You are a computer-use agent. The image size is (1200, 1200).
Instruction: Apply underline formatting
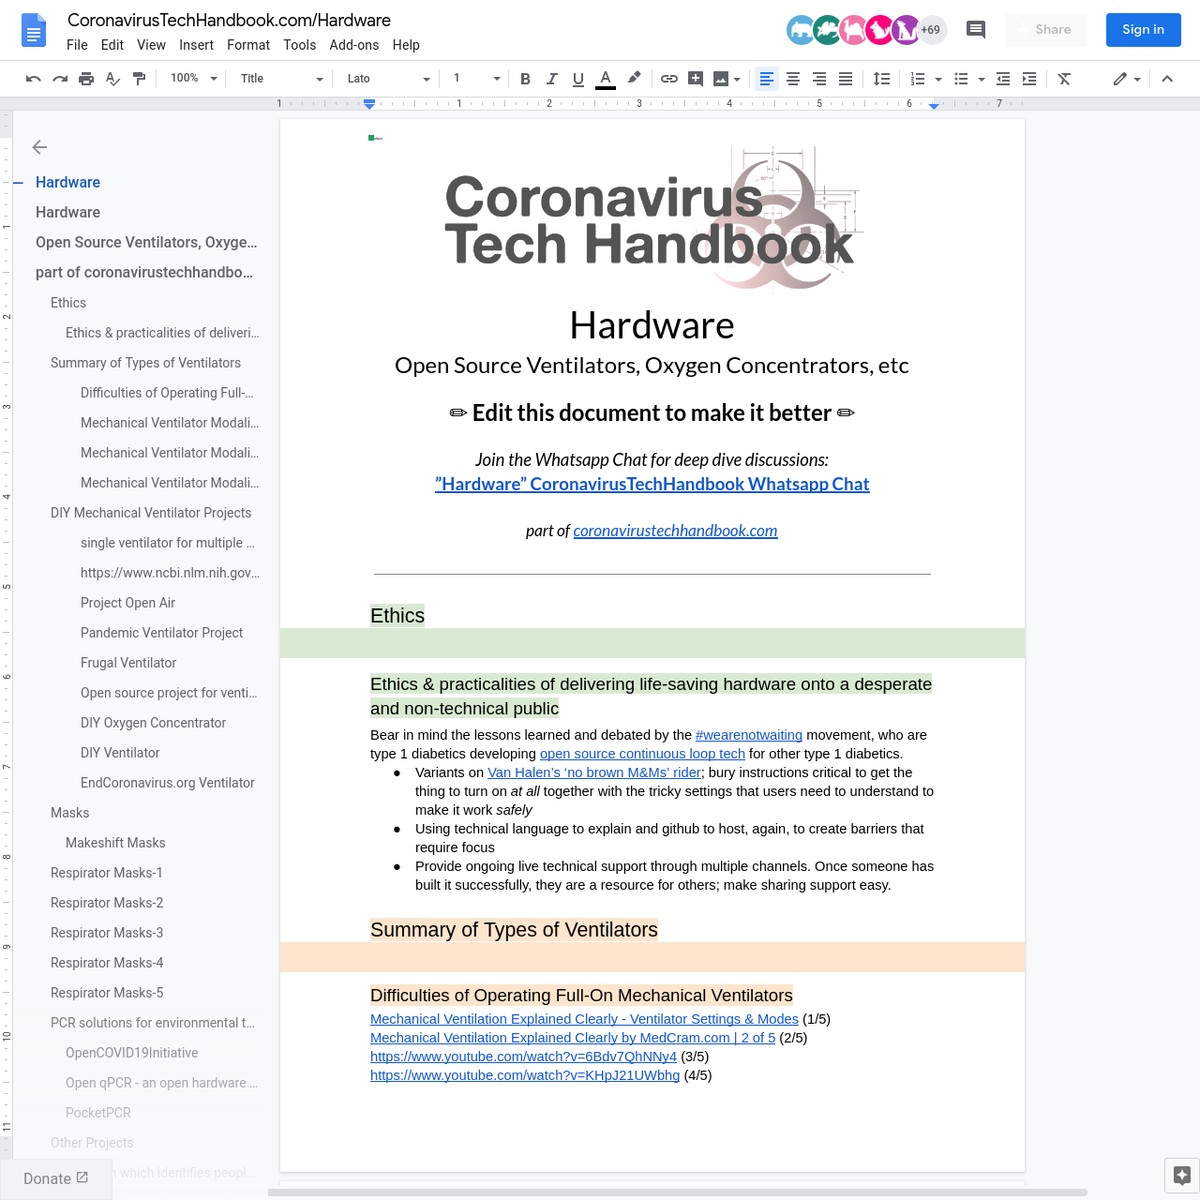(x=578, y=78)
